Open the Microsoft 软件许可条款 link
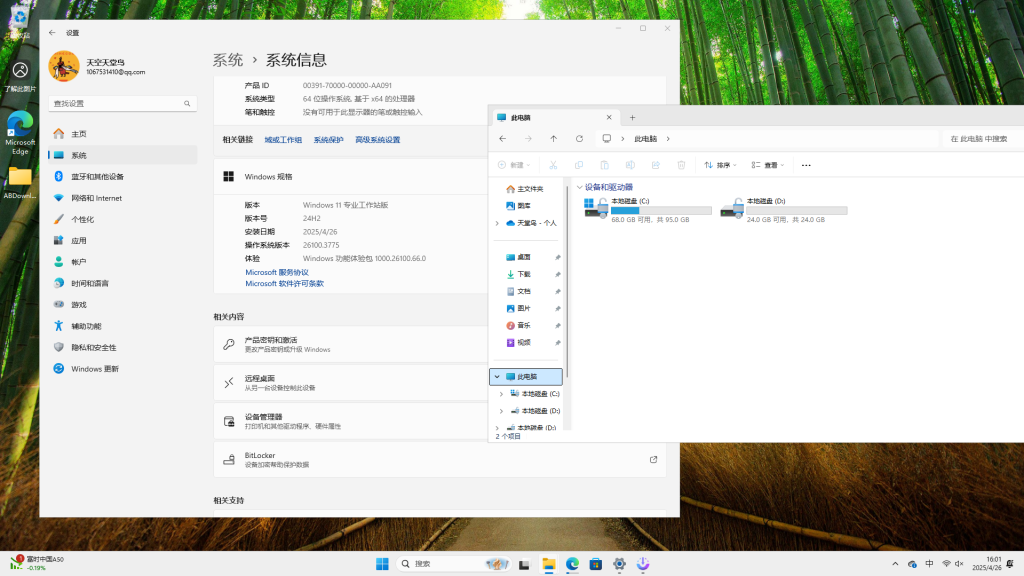This screenshot has height=576, width=1024. pyautogui.click(x=284, y=283)
